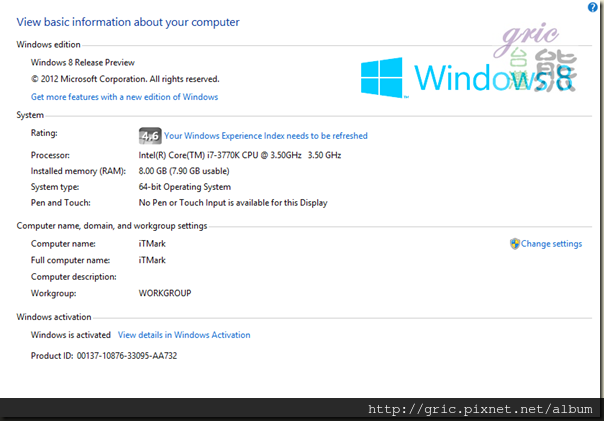Click the shield icon beside Change settings
This screenshot has height=421, width=604.
514,243
